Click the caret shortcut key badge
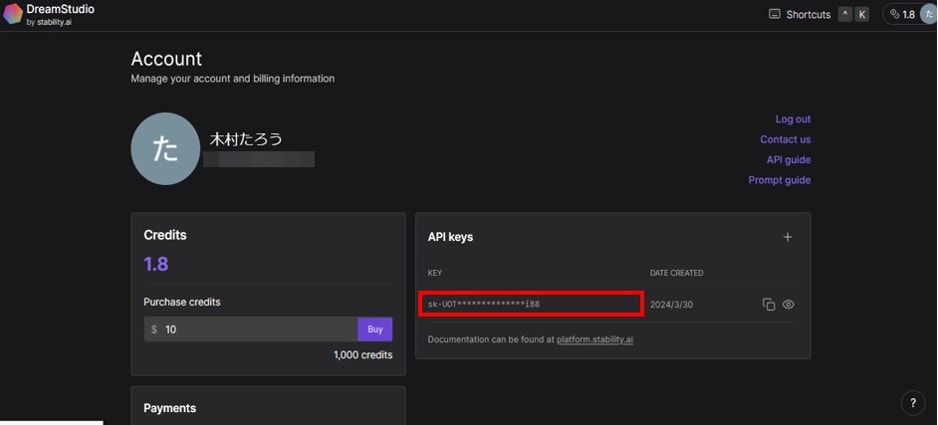This screenshot has width=938, height=425. pos(845,14)
